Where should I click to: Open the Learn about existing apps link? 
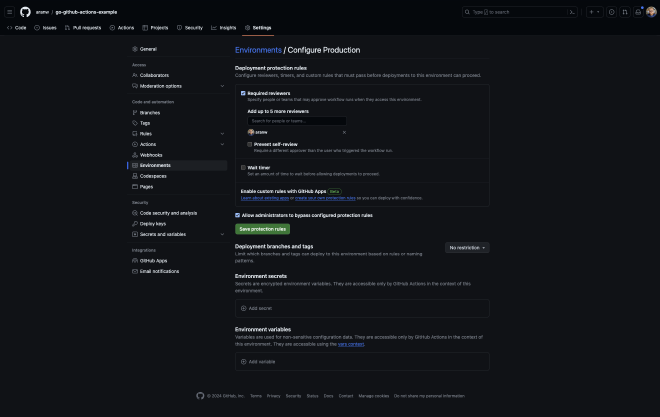pos(265,198)
